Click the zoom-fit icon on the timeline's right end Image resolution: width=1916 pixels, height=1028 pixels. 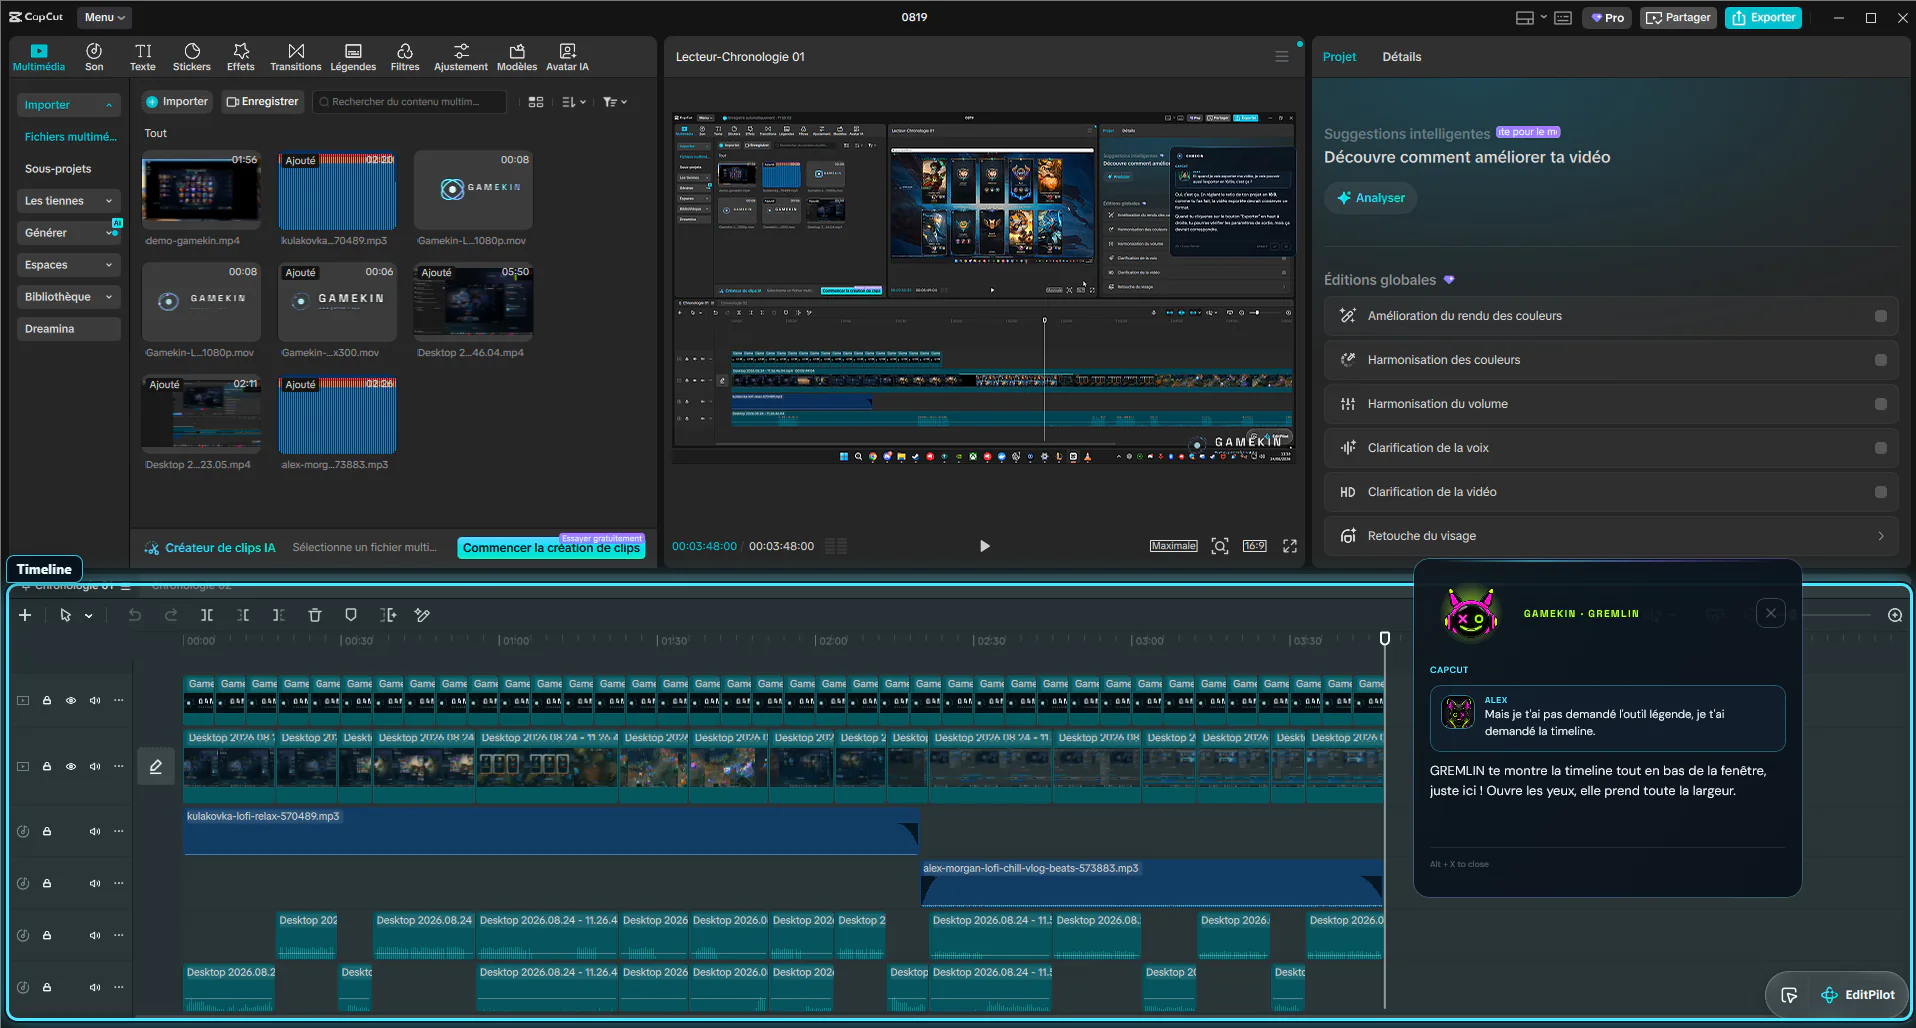pos(1895,615)
